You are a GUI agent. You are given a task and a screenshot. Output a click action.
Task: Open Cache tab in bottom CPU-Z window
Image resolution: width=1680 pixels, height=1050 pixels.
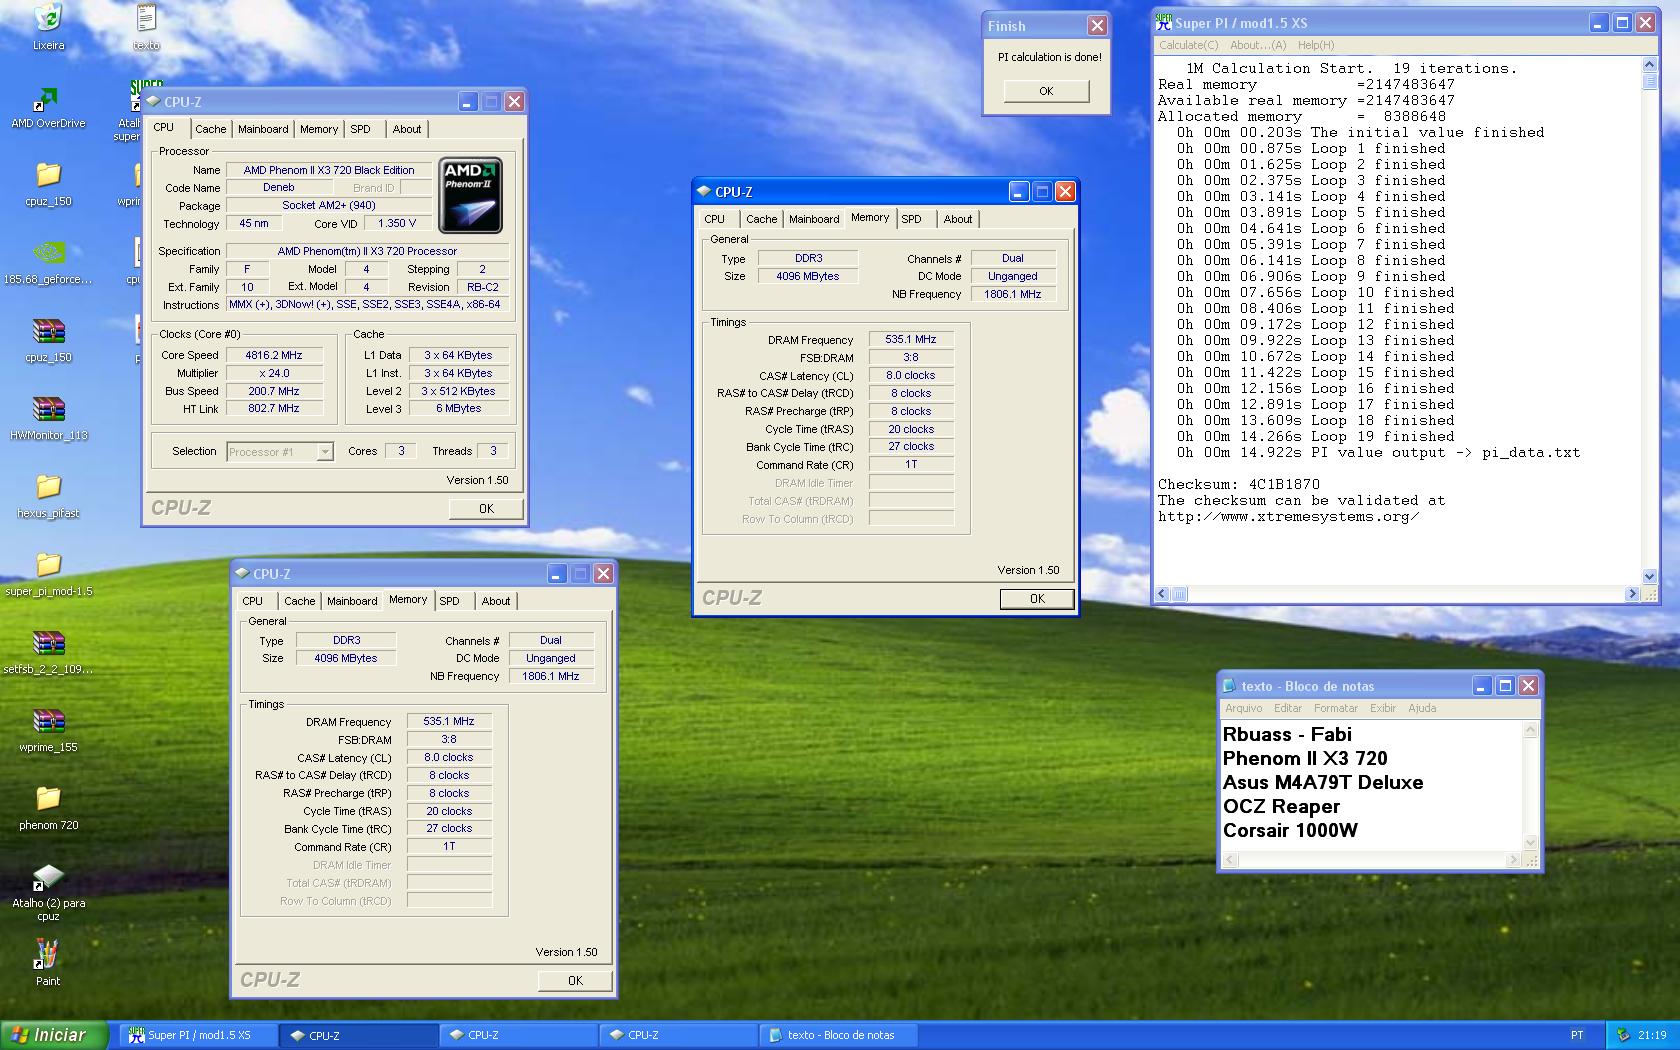pyautogui.click(x=299, y=601)
